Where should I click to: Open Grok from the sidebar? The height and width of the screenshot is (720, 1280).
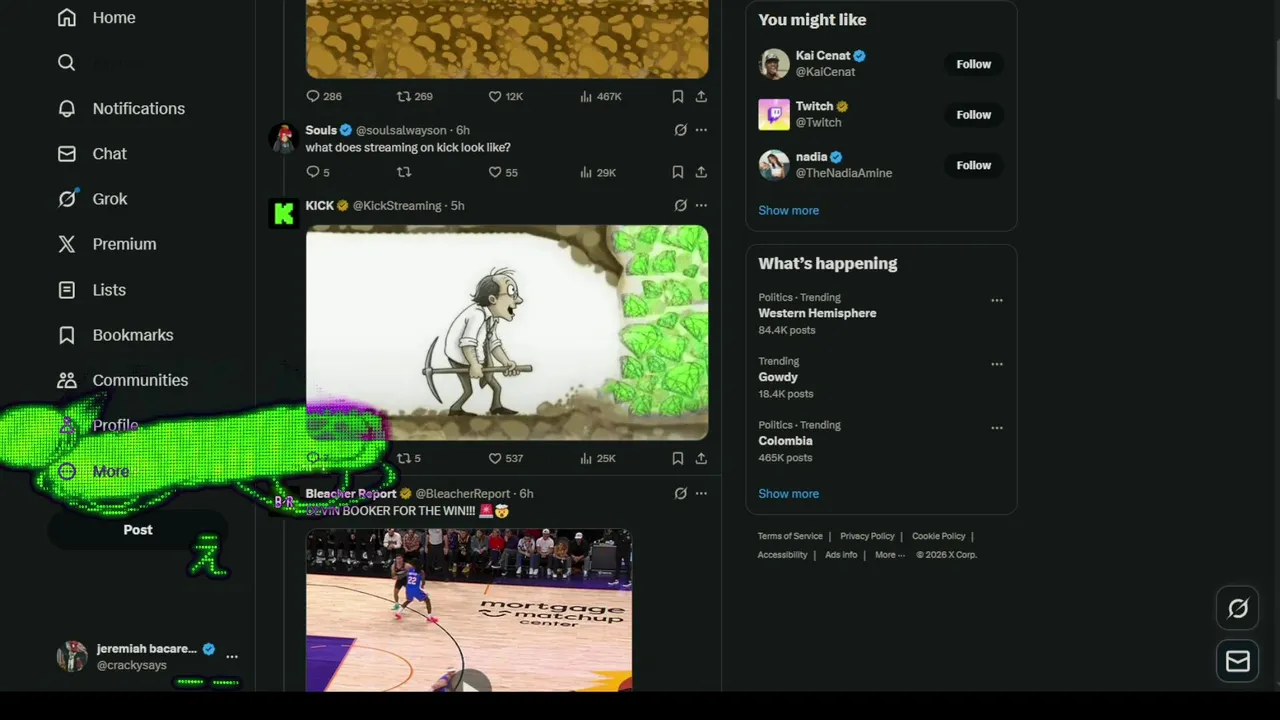pos(92,199)
